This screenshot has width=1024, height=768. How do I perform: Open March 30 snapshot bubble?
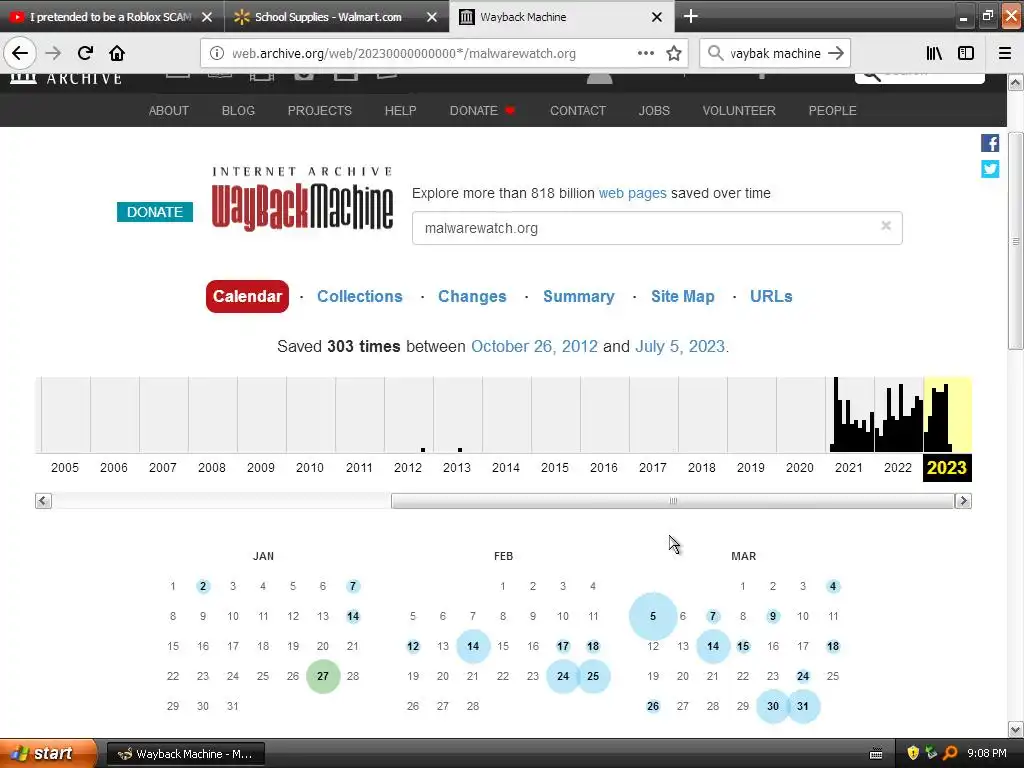click(x=773, y=706)
